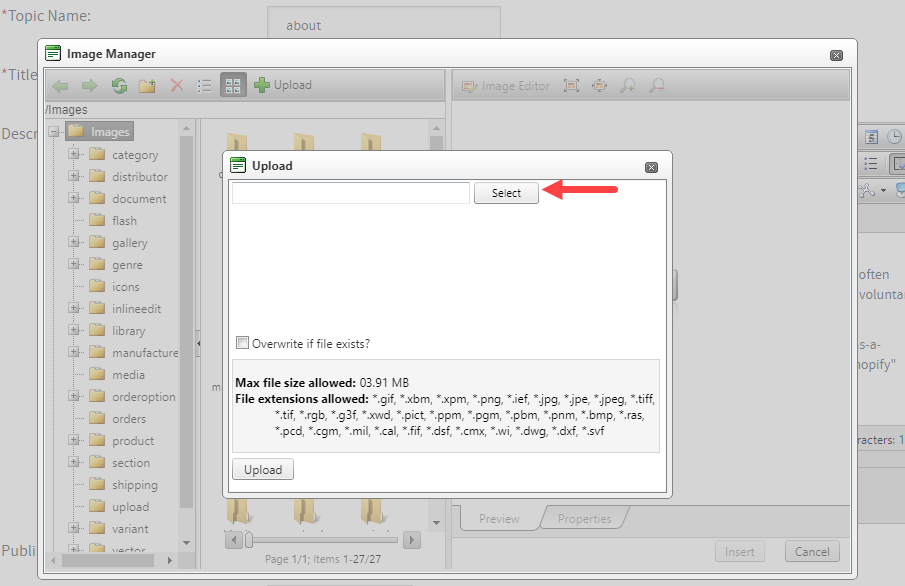Open the Preview tab
This screenshot has width=905, height=586.
pyautogui.click(x=501, y=518)
